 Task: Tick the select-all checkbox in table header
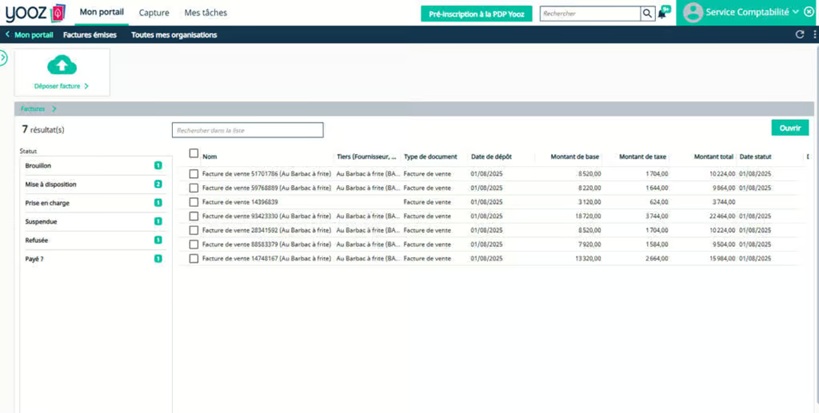click(x=194, y=154)
